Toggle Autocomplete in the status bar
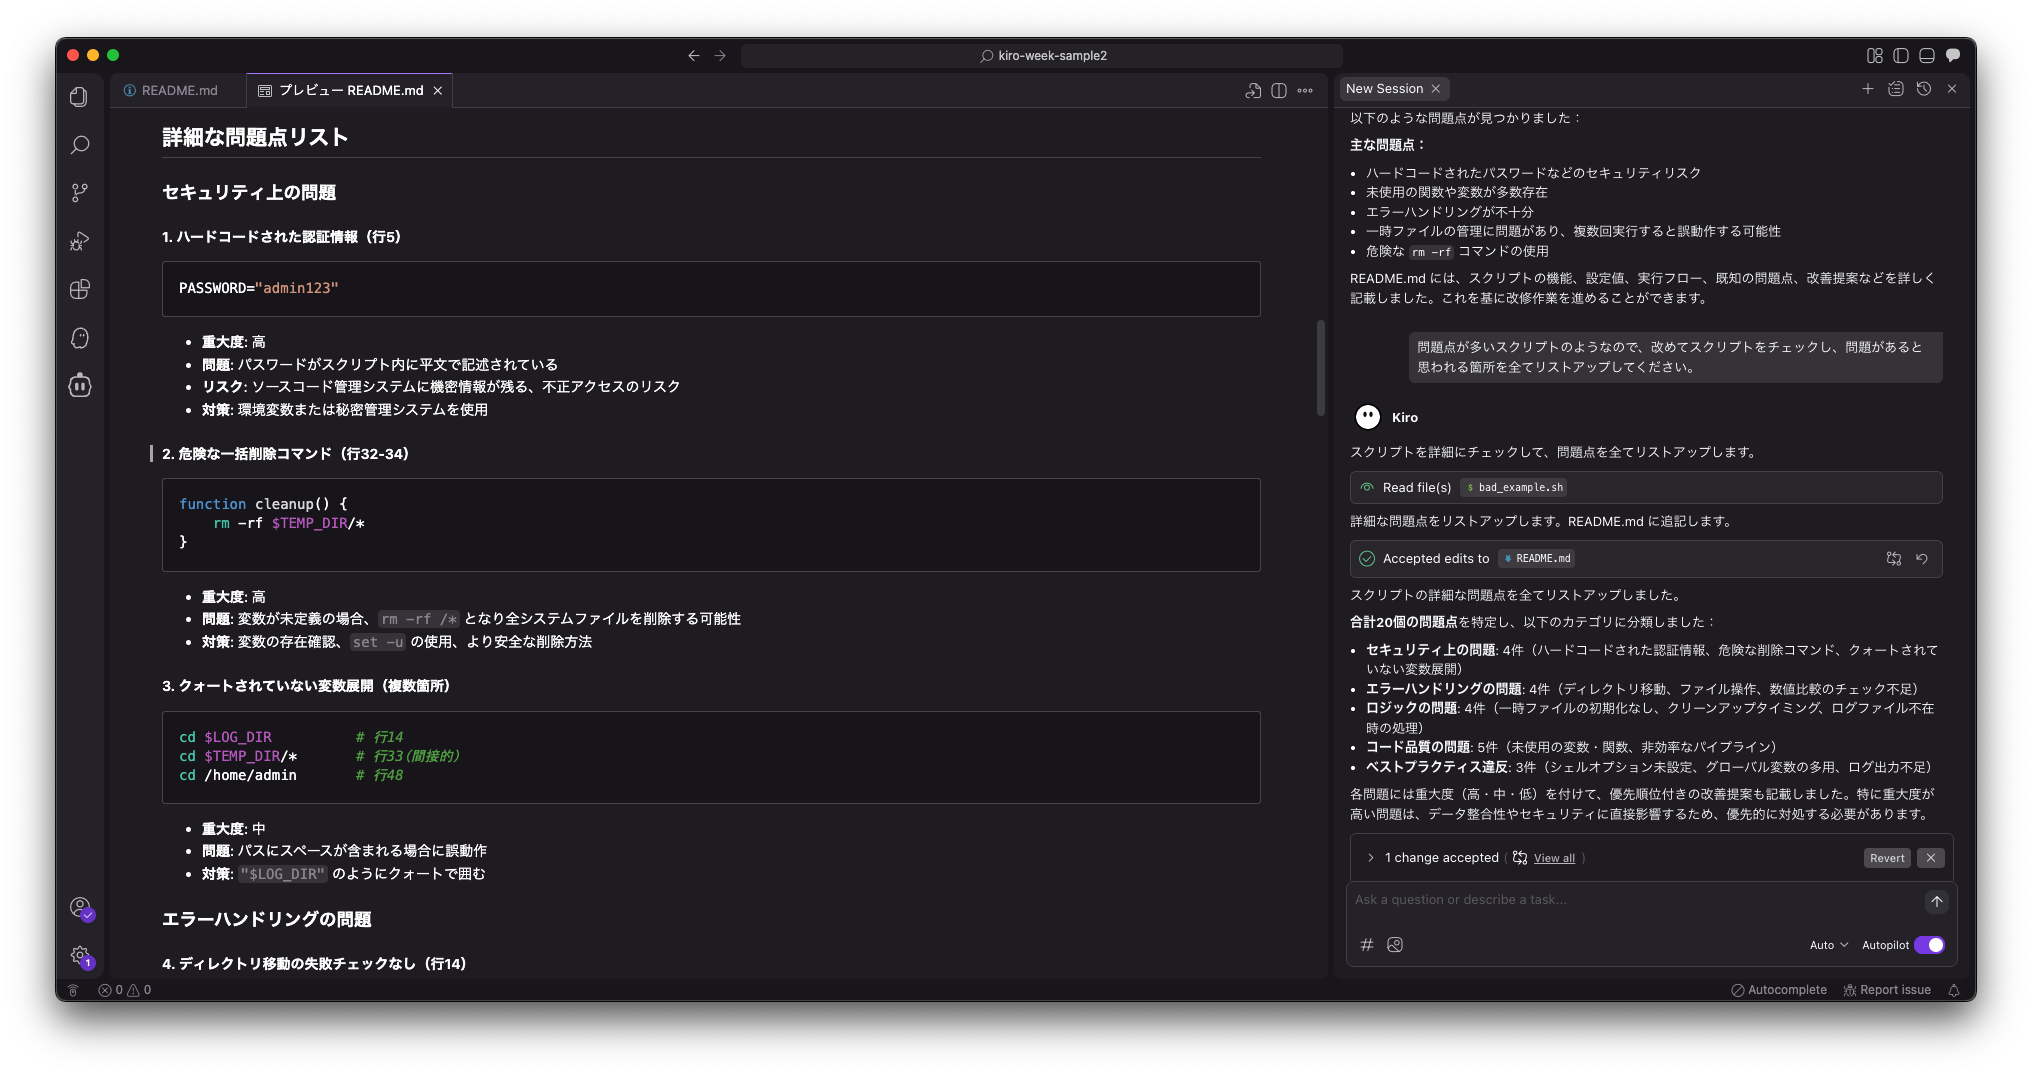The image size is (2032, 1075). point(1778,990)
